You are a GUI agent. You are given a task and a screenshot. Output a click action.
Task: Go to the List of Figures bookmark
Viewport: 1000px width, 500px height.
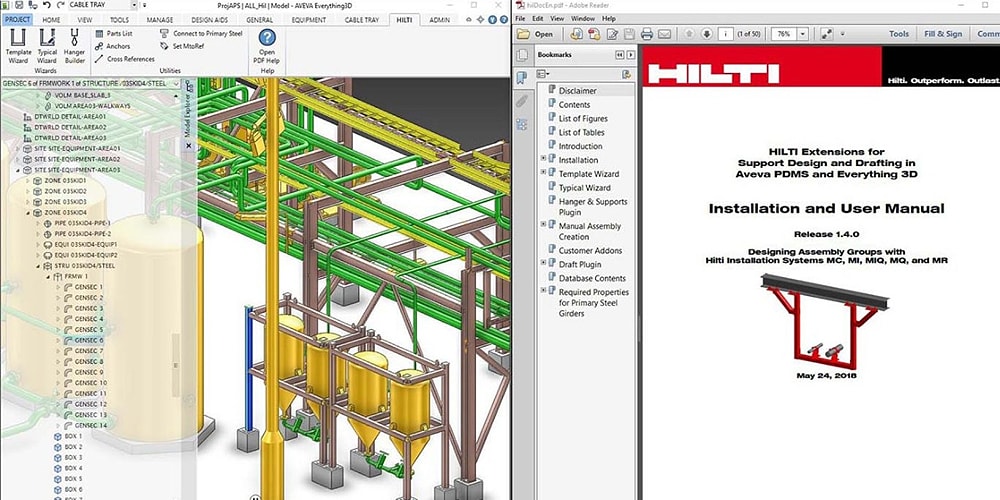584,119
